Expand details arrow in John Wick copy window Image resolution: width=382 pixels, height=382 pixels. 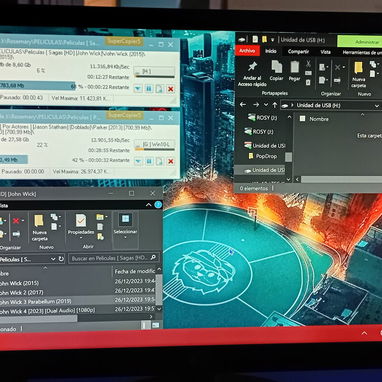coord(138,89)
